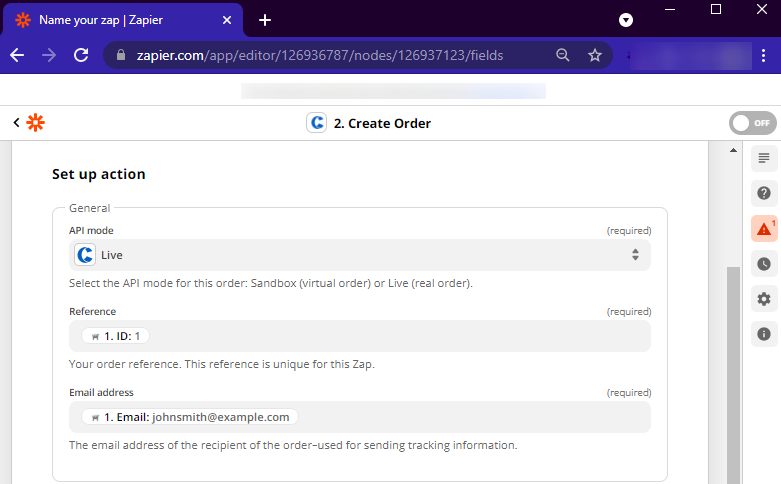Go back using the browser back arrow
This screenshot has height=484, width=781.
pos(17,55)
